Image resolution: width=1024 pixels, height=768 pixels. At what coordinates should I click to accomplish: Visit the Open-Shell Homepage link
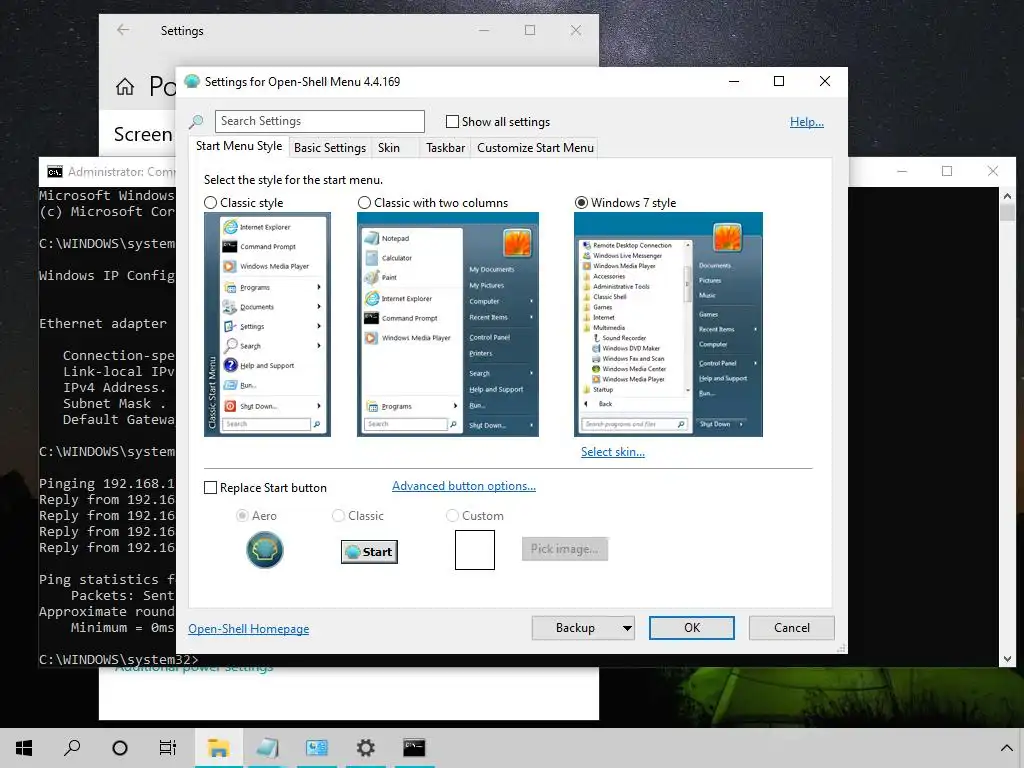click(x=249, y=629)
